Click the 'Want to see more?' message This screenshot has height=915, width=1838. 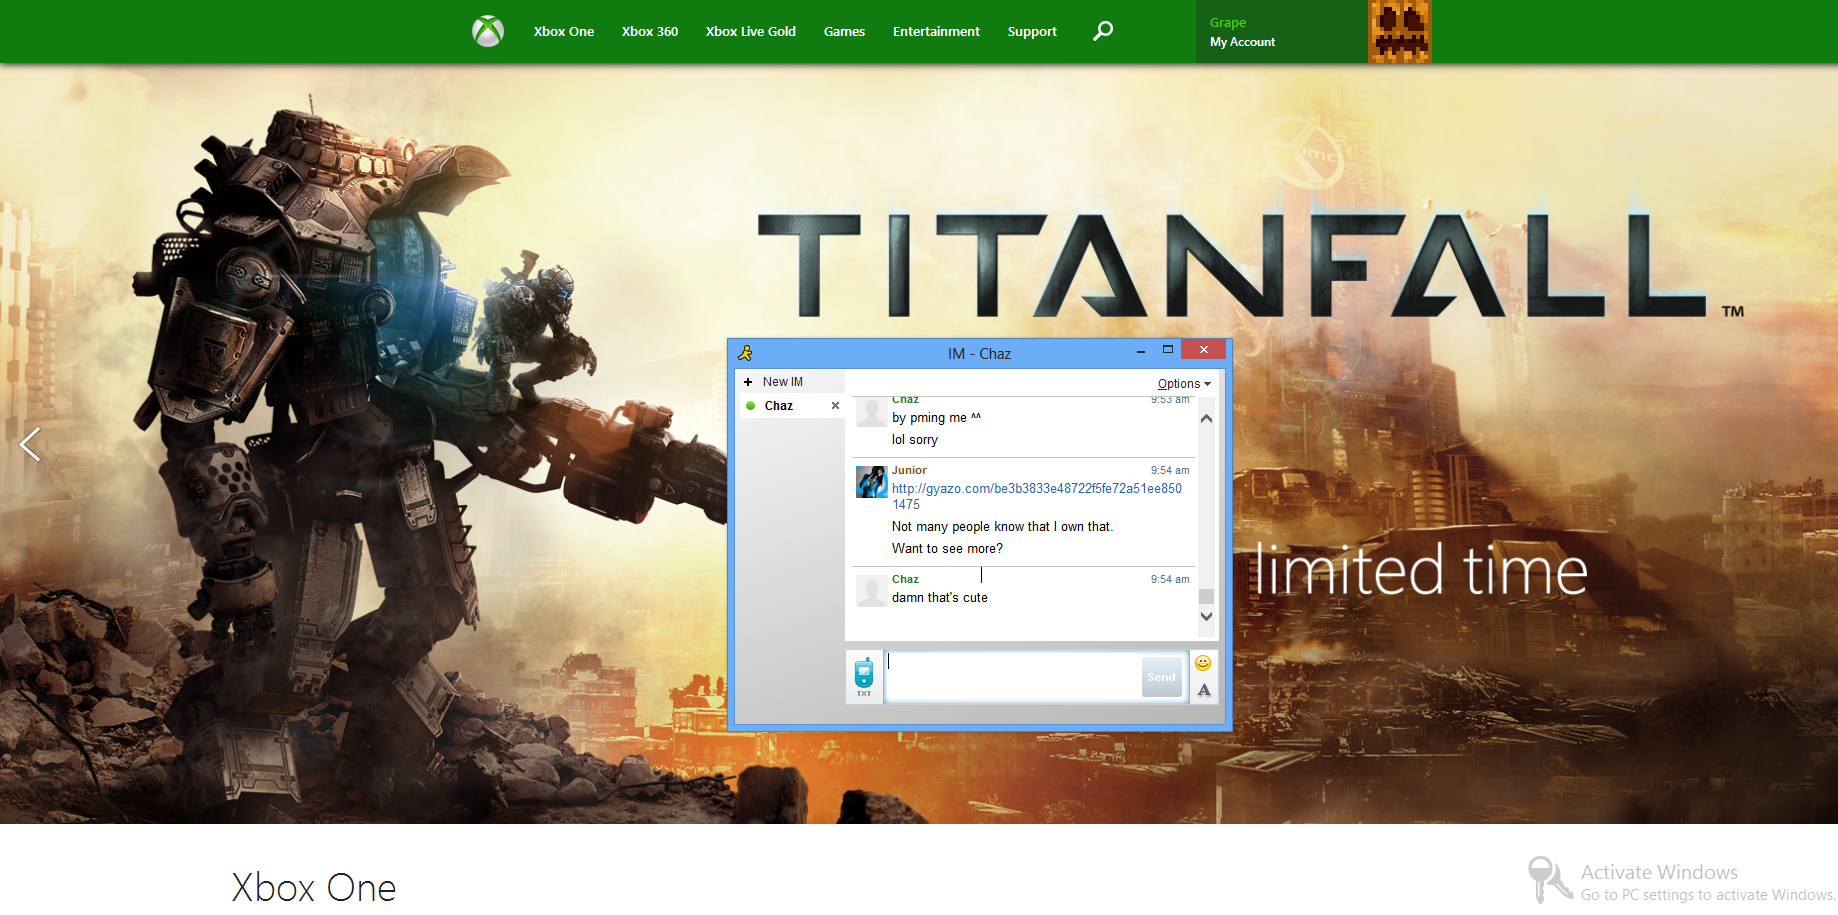[x=947, y=549]
